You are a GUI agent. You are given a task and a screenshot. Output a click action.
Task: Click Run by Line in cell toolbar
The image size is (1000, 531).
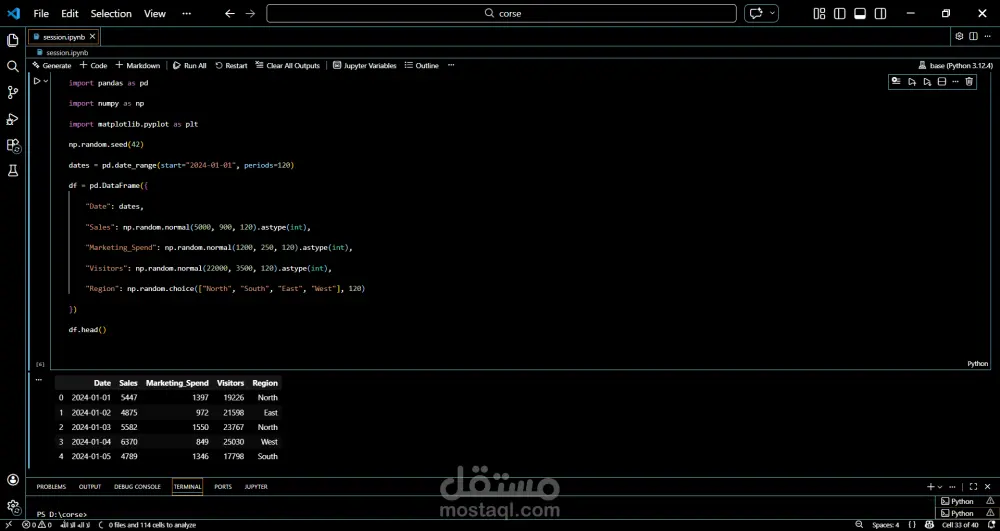pos(896,81)
